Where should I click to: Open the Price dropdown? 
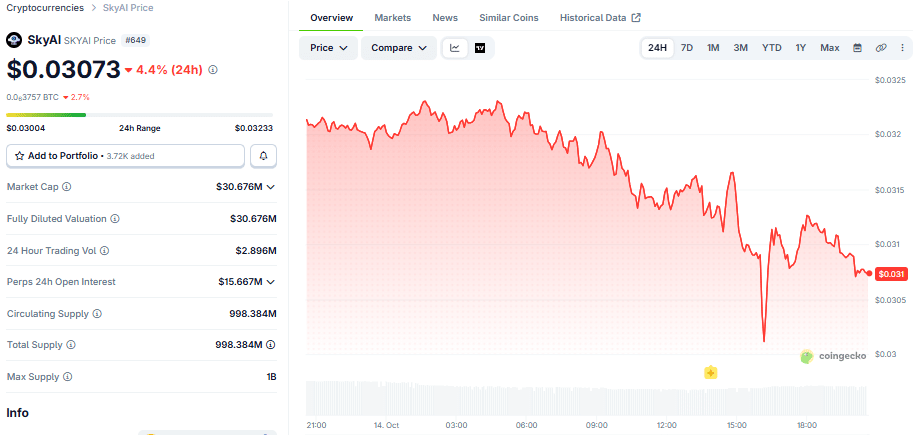328,48
